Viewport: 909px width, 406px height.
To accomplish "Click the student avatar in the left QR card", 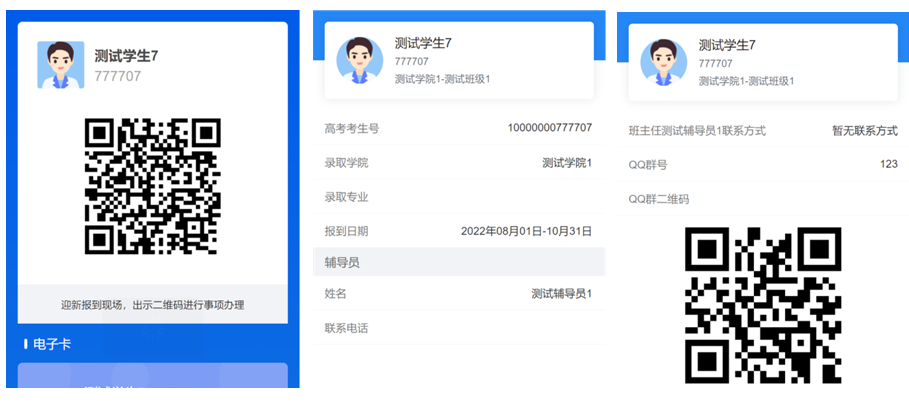I will [62, 65].
